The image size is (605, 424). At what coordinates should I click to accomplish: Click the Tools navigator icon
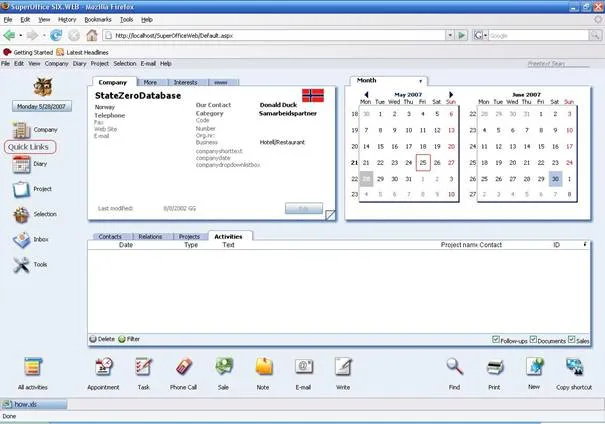click(22, 265)
